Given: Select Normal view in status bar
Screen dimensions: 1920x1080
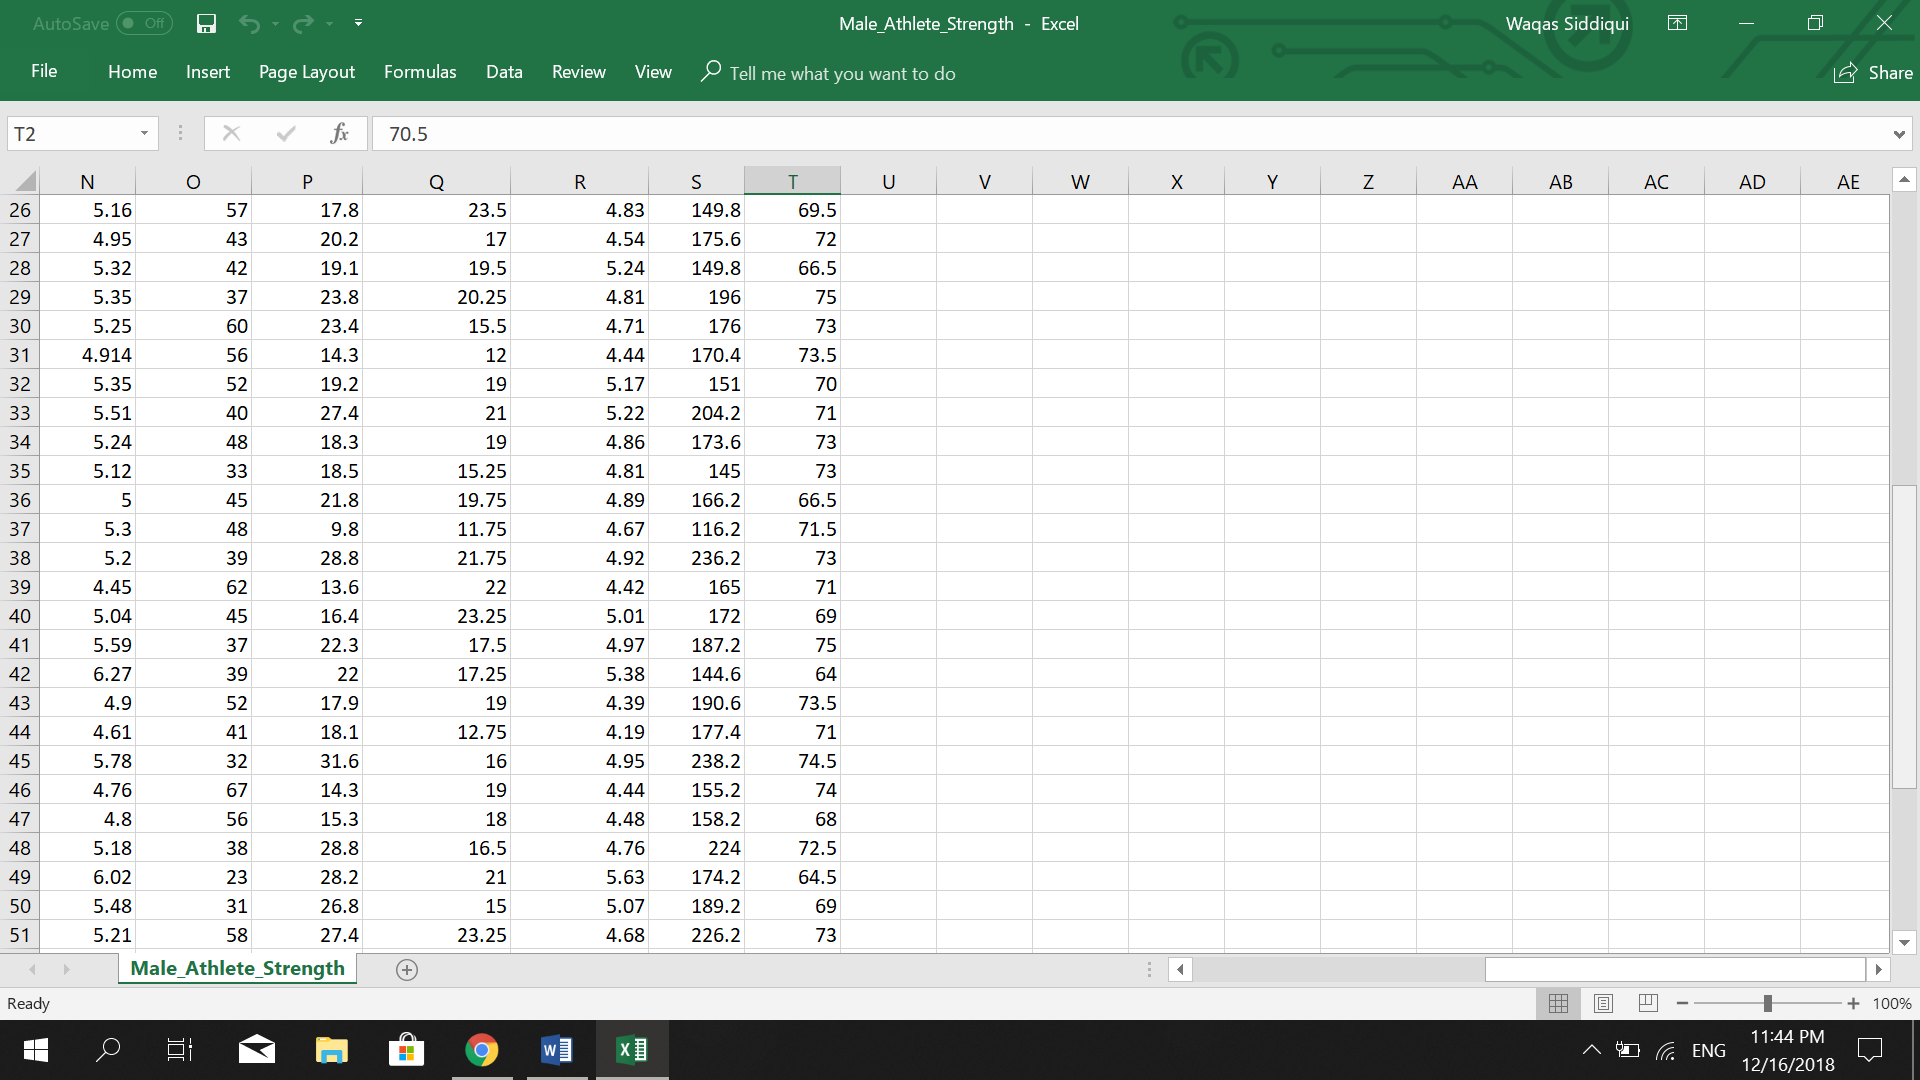Looking at the screenshot, I should tap(1557, 1003).
